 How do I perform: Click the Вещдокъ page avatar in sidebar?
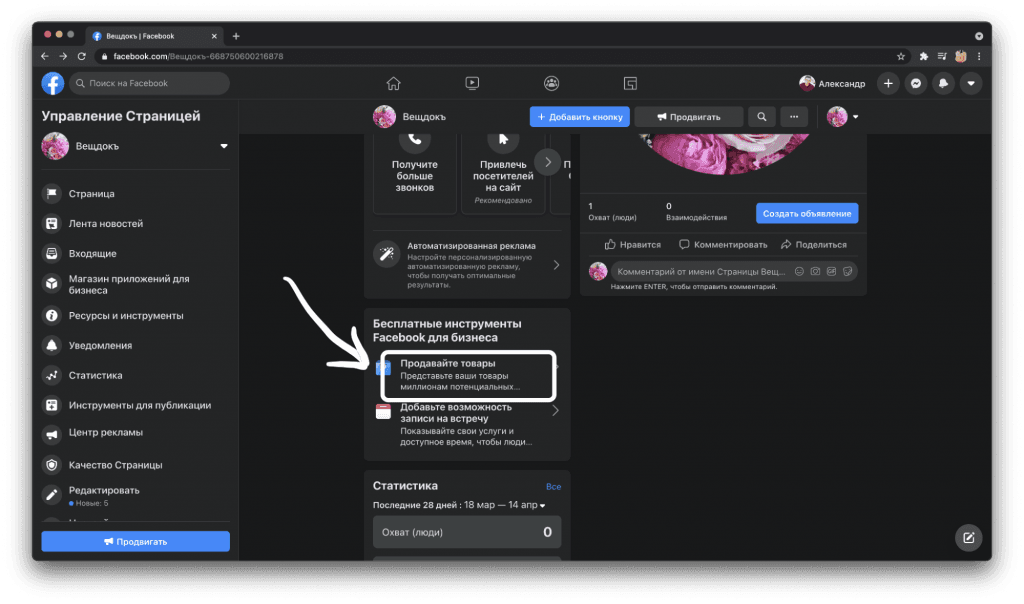pyautogui.click(x=56, y=146)
